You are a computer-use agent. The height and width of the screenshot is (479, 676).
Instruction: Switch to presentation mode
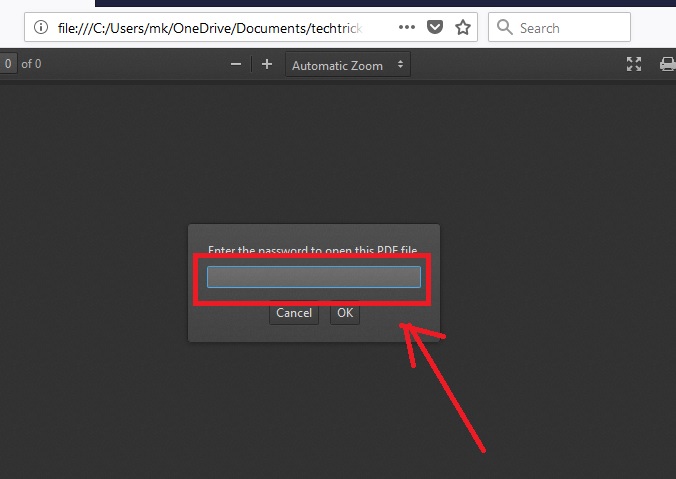633,64
